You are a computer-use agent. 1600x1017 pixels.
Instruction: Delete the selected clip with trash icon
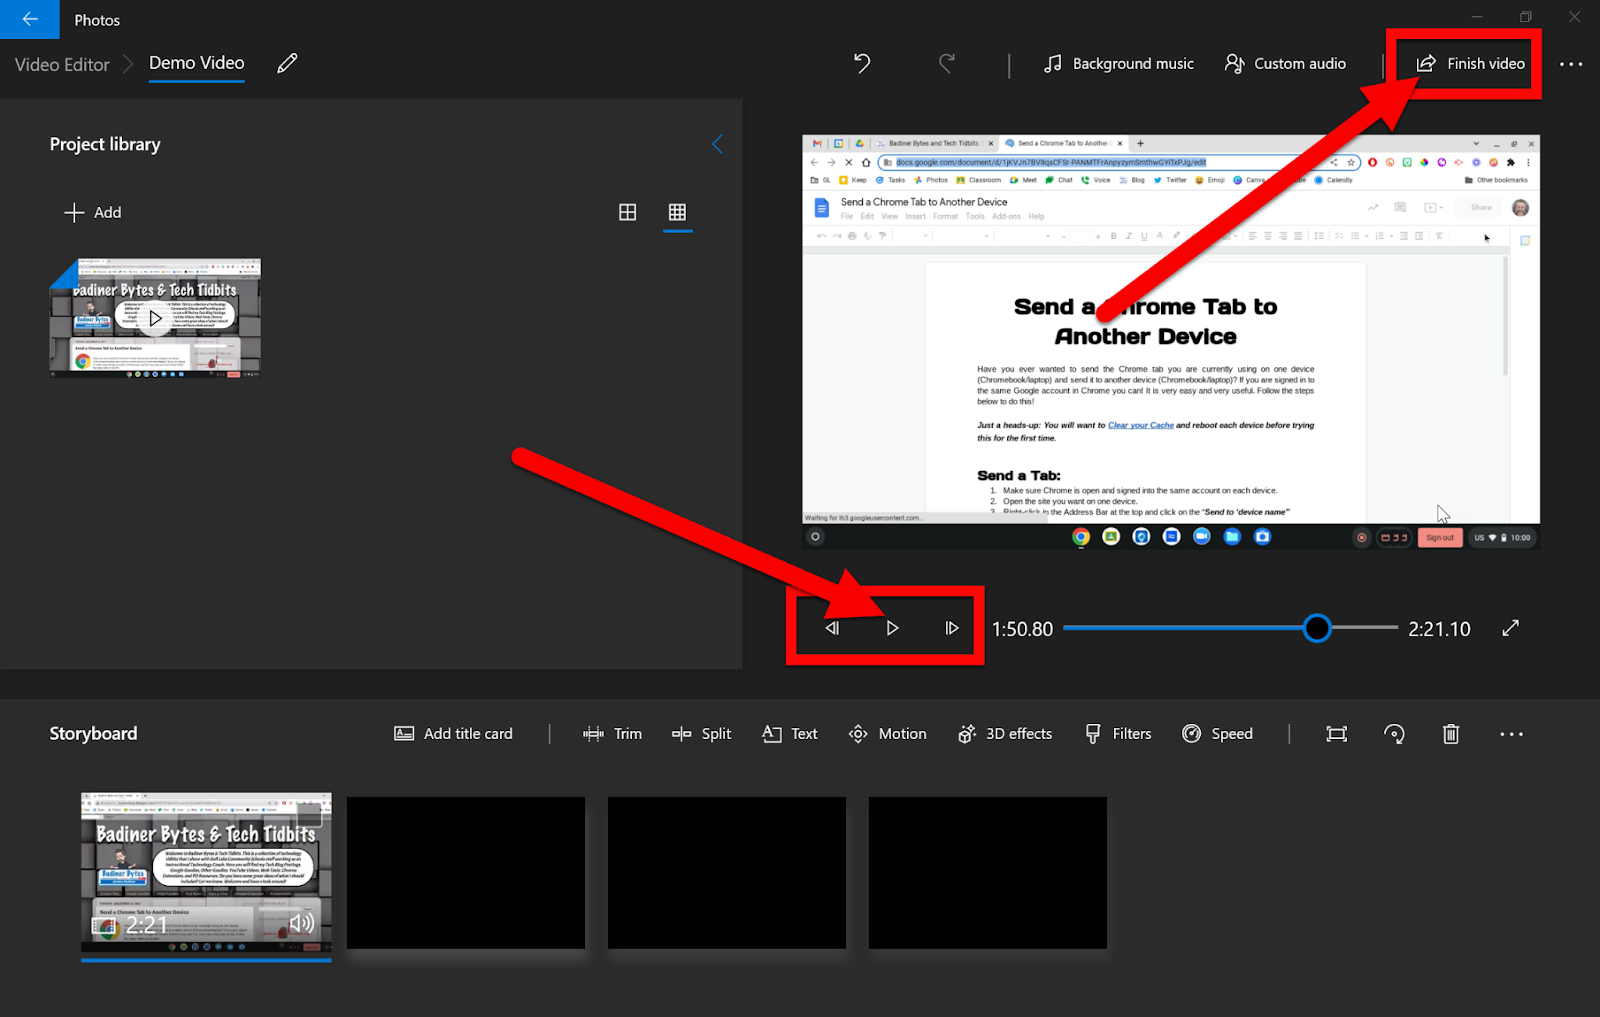pyautogui.click(x=1451, y=734)
